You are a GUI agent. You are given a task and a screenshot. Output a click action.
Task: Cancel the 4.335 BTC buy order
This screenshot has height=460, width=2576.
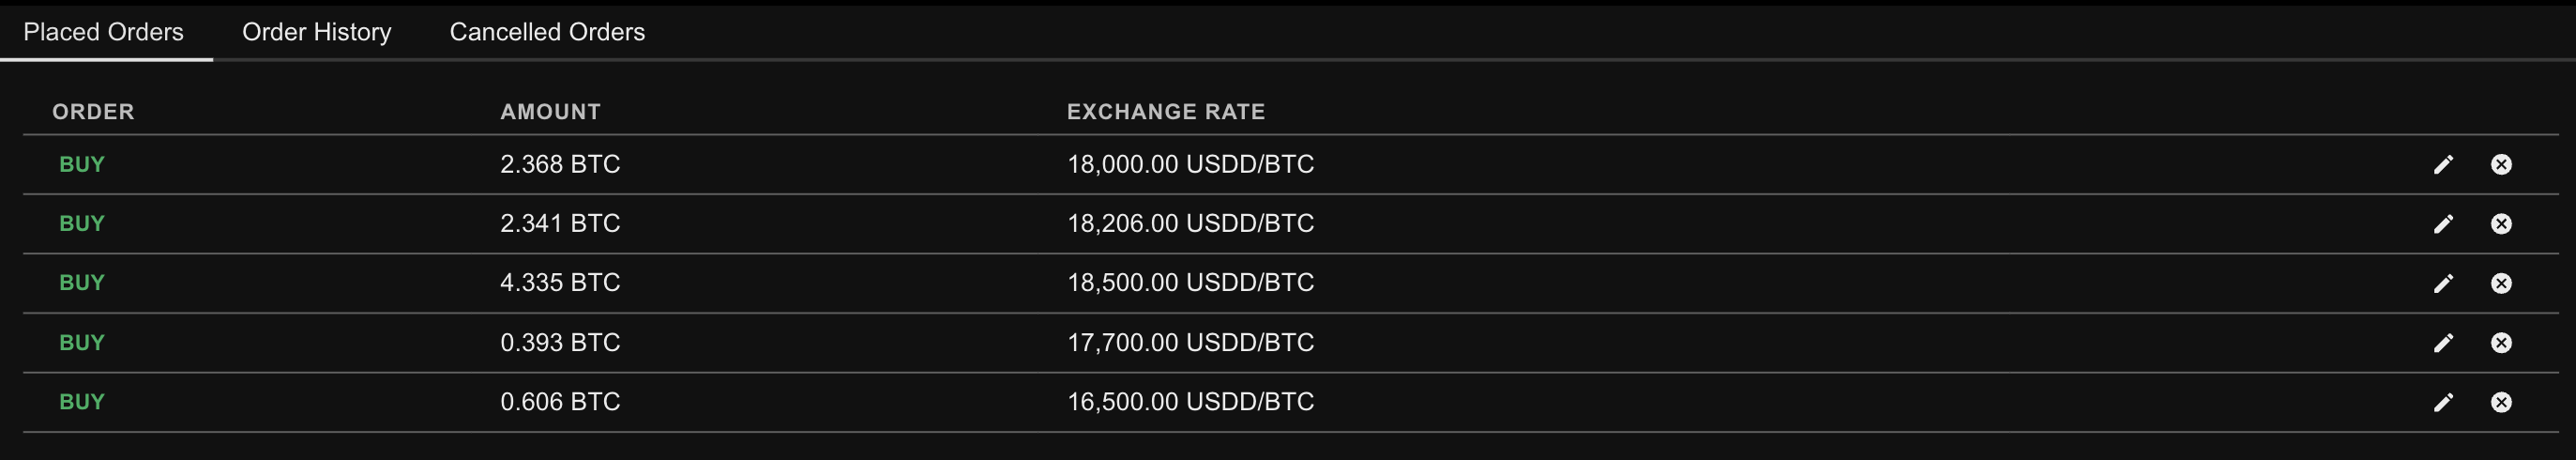[x=2501, y=284]
